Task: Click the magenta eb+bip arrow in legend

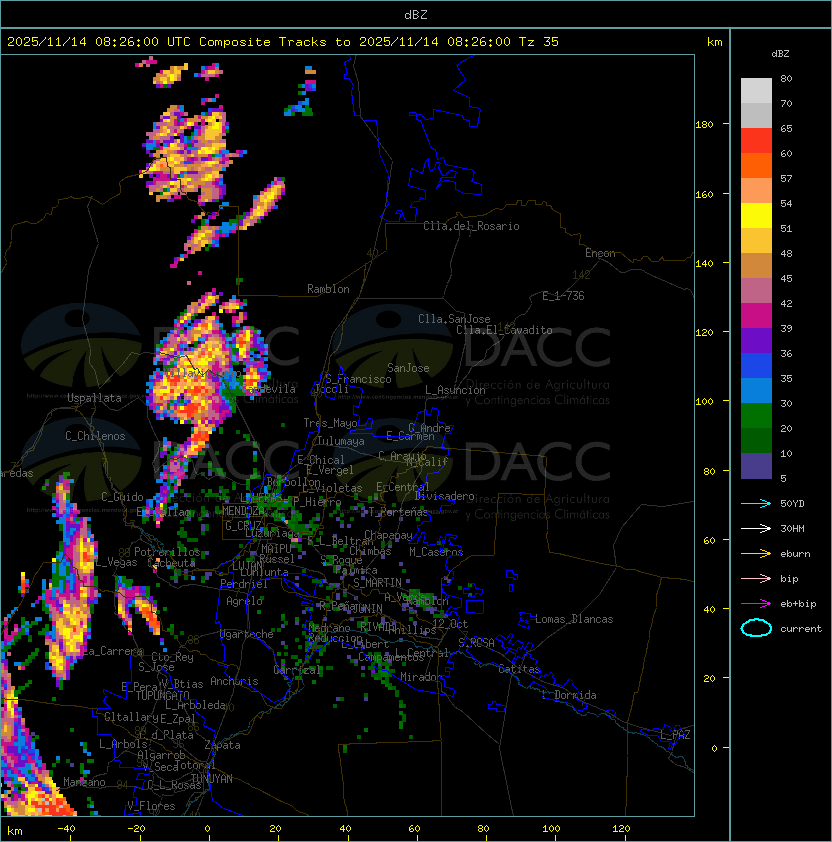Action: 756,604
